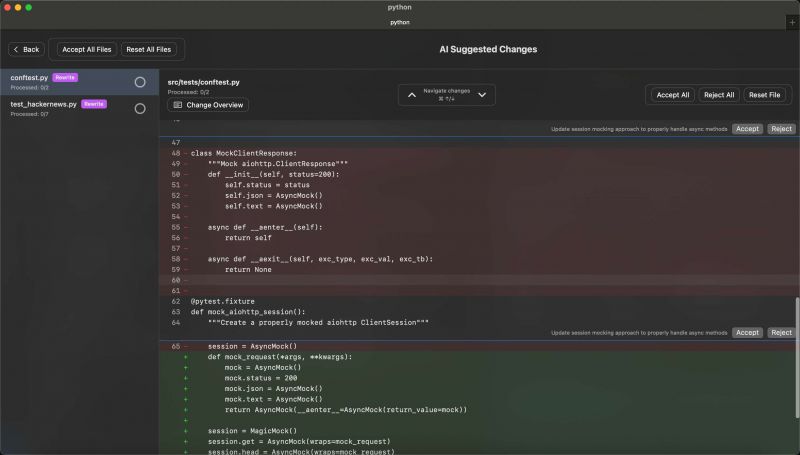Go back using the Back button
The height and width of the screenshot is (455, 800).
(27, 49)
